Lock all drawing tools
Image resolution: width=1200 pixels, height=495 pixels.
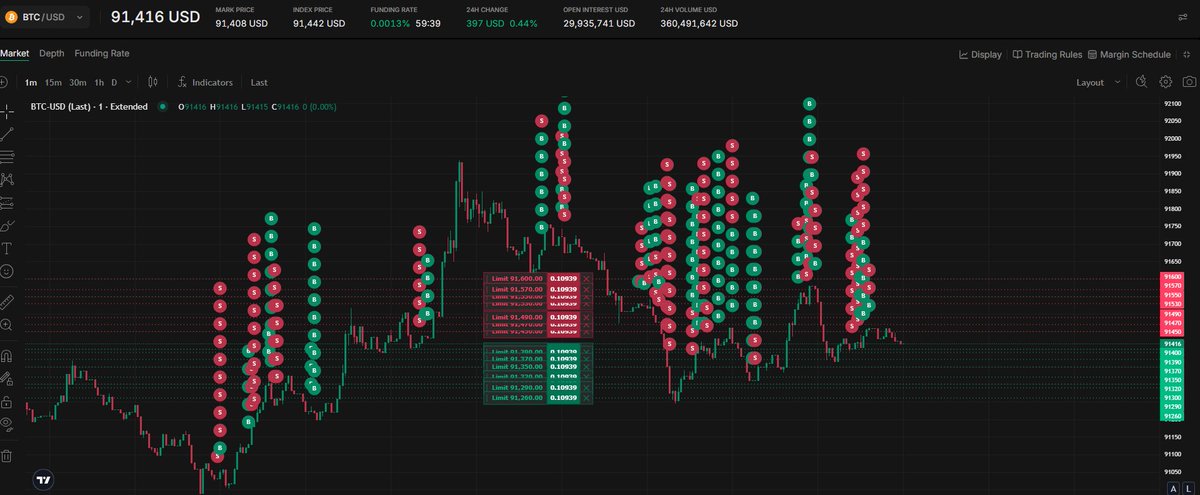coord(7,401)
